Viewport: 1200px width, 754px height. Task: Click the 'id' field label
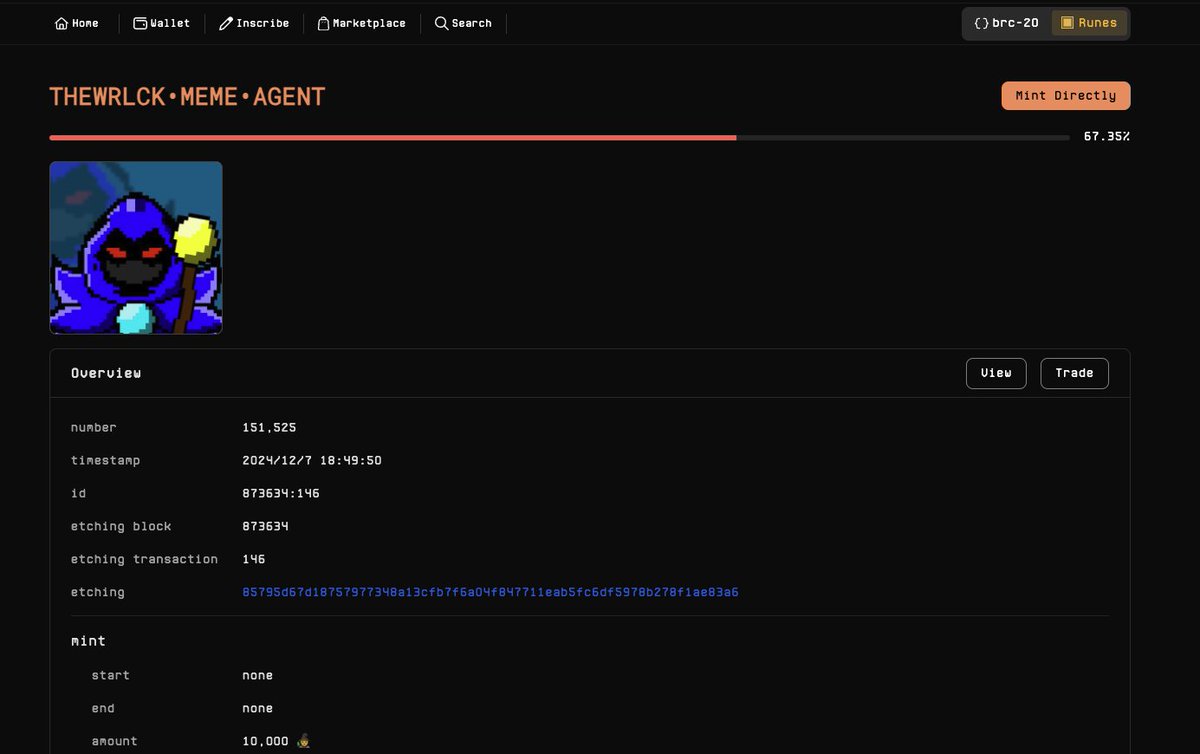pyautogui.click(x=78, y=494)
